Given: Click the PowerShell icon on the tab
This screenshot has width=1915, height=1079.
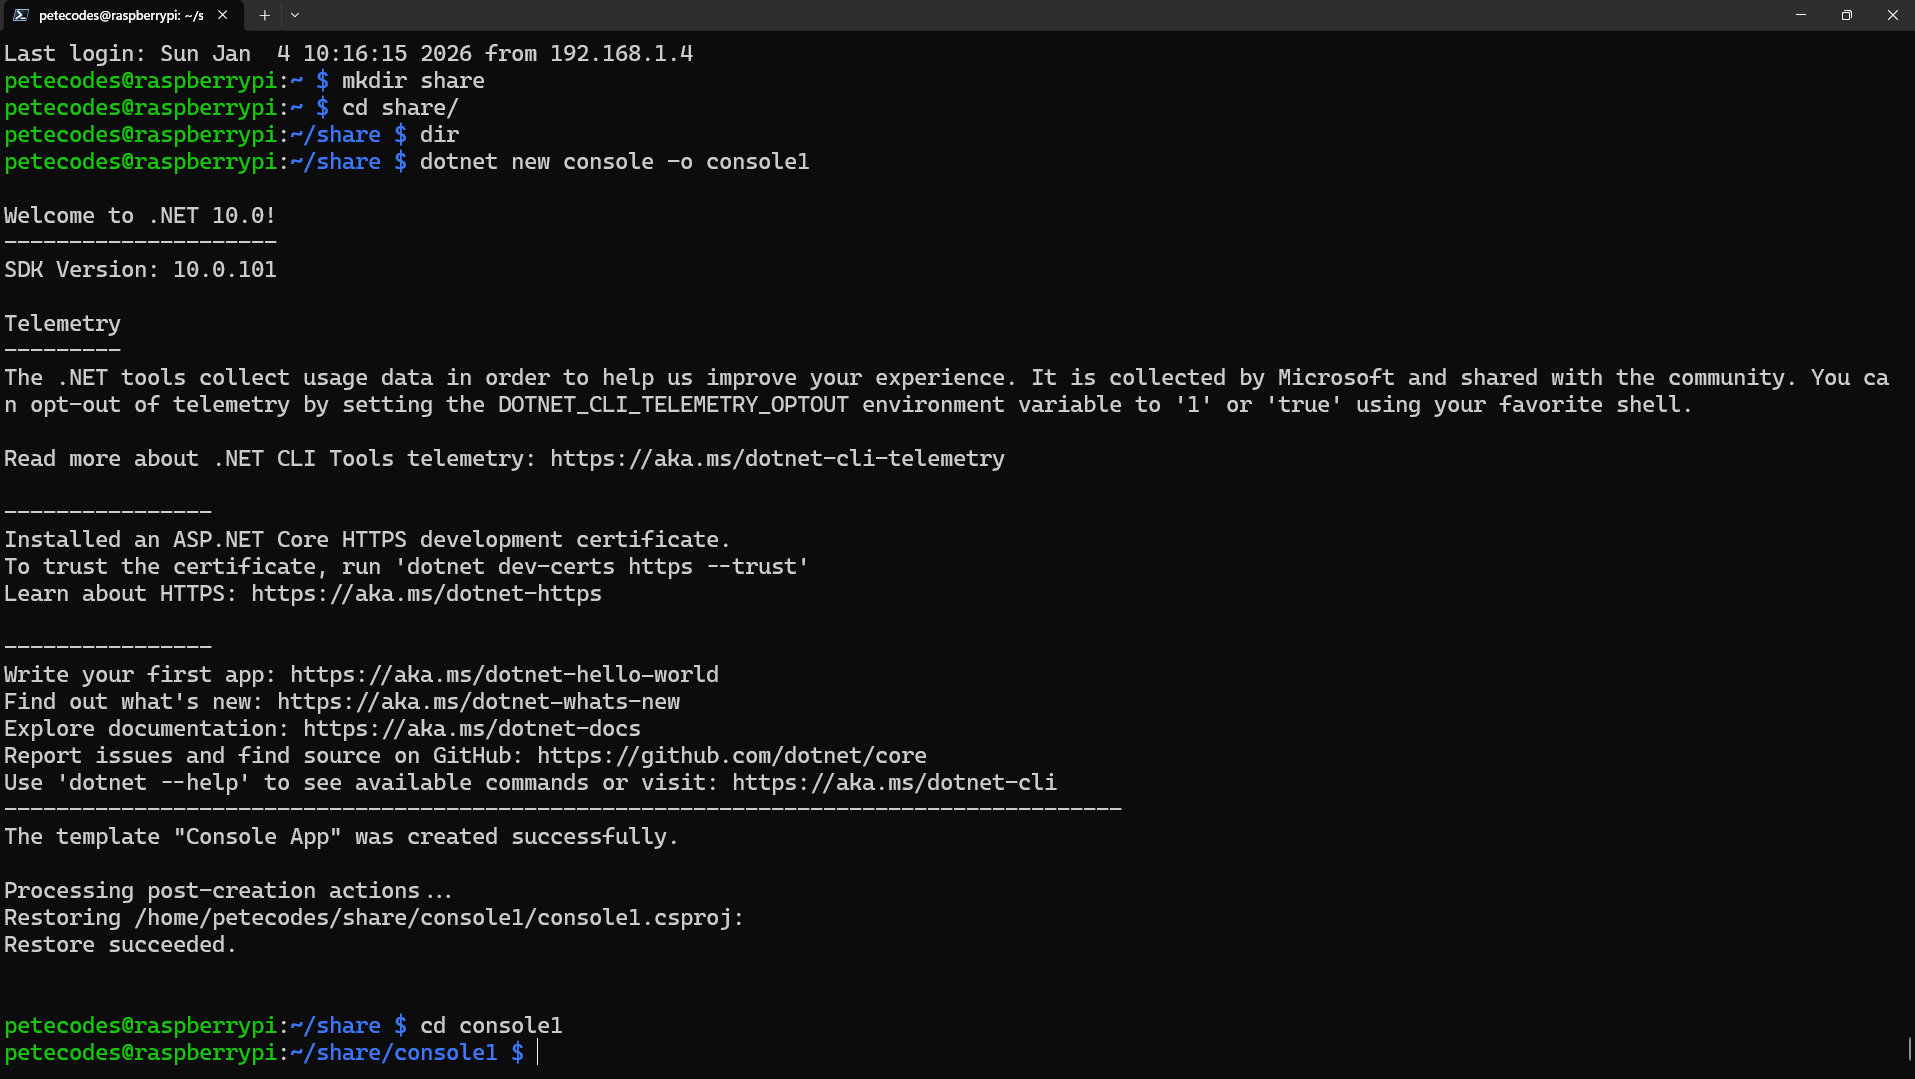Looking at the screenshot, I should click(x=20, y=15).
